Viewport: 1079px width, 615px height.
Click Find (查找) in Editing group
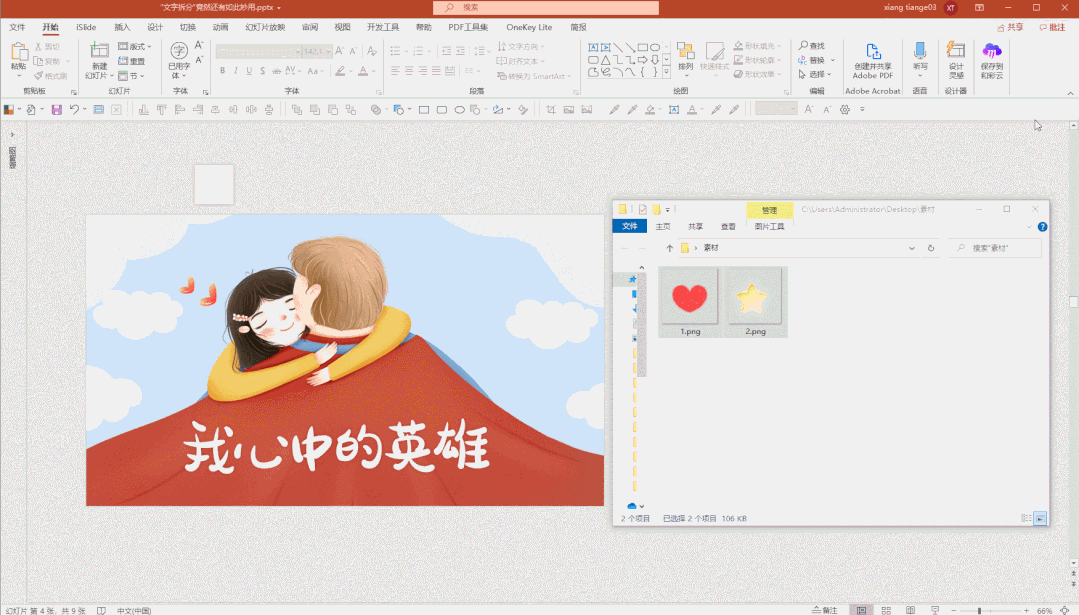click(812, 46)
